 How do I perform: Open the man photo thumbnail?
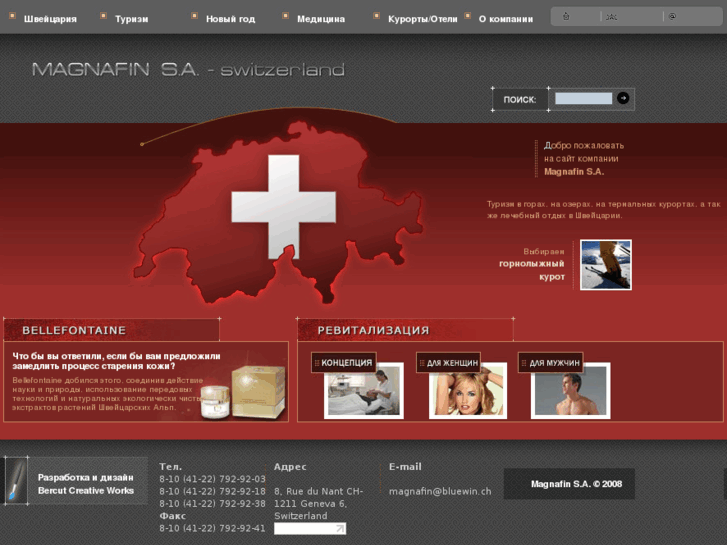tap(570, 392)
